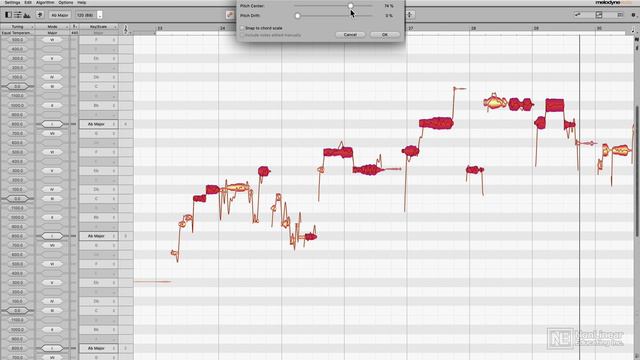This screenshot has height=360, width=640.
Task: Open the tempo dropdown arrow next to 120
Action: 100,15
